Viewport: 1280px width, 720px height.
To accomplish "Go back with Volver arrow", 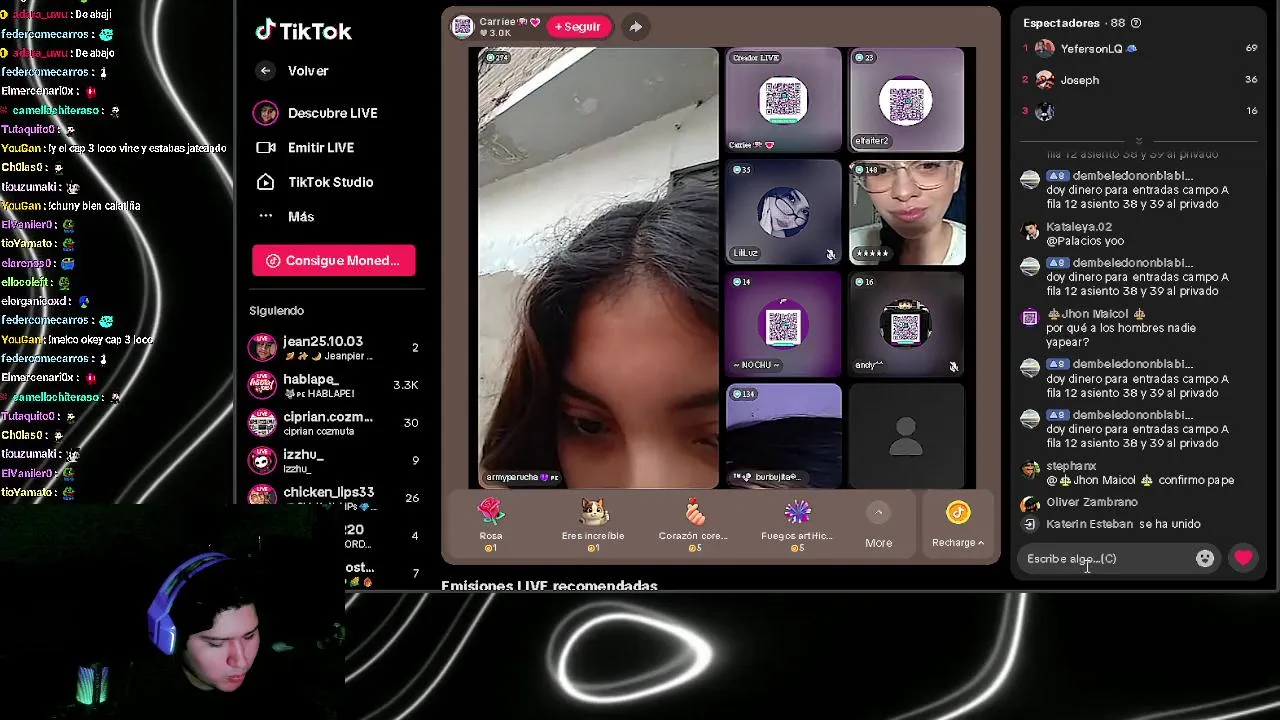I will point(265,71).
